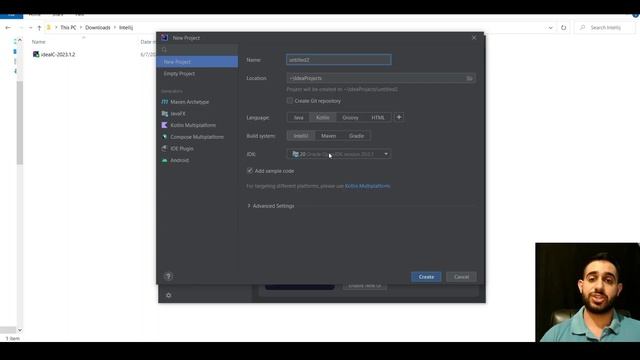Click the Name column header in Explorer

coord(39,42)
